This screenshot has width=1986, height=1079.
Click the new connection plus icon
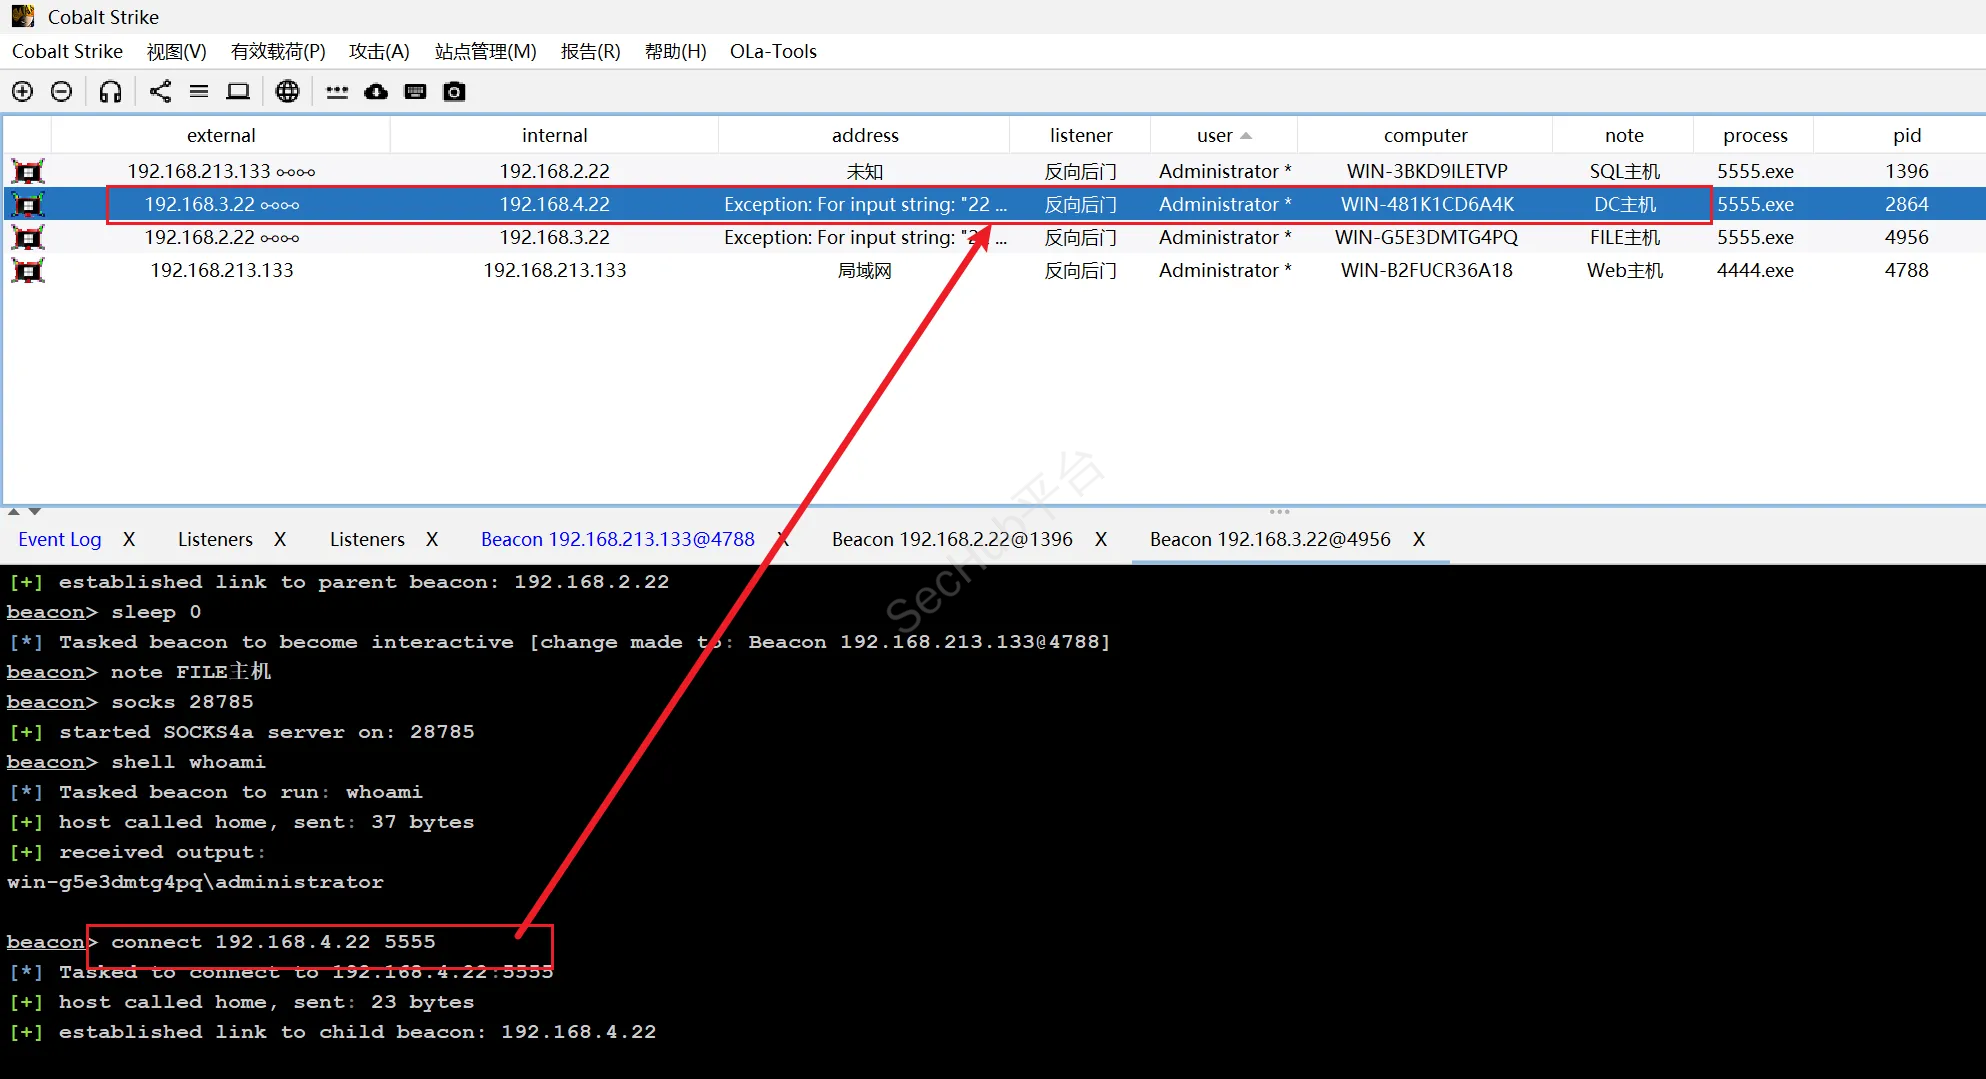click(22, 92)
